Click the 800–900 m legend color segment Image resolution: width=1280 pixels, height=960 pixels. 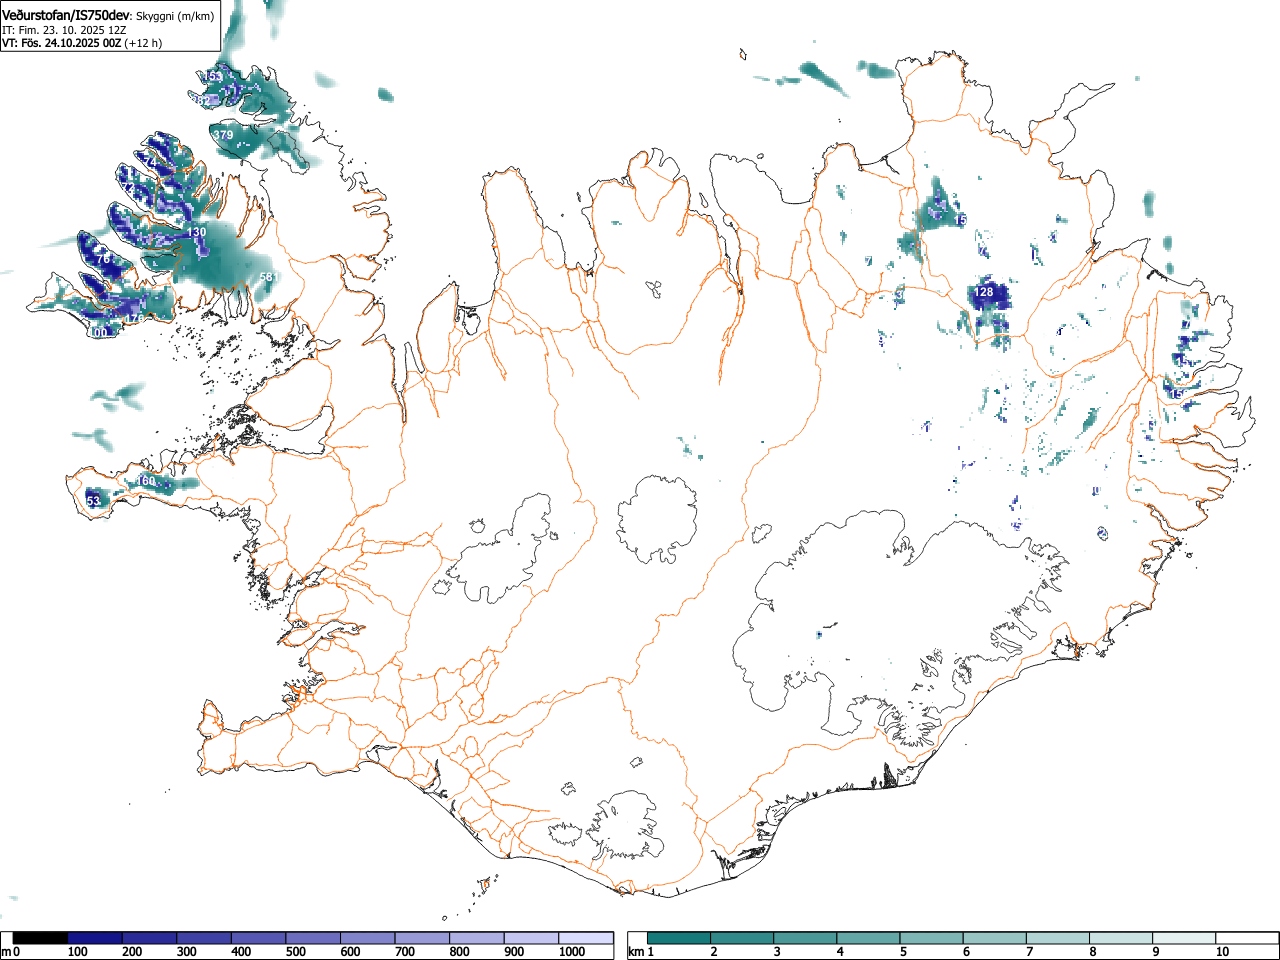point(477,938)
